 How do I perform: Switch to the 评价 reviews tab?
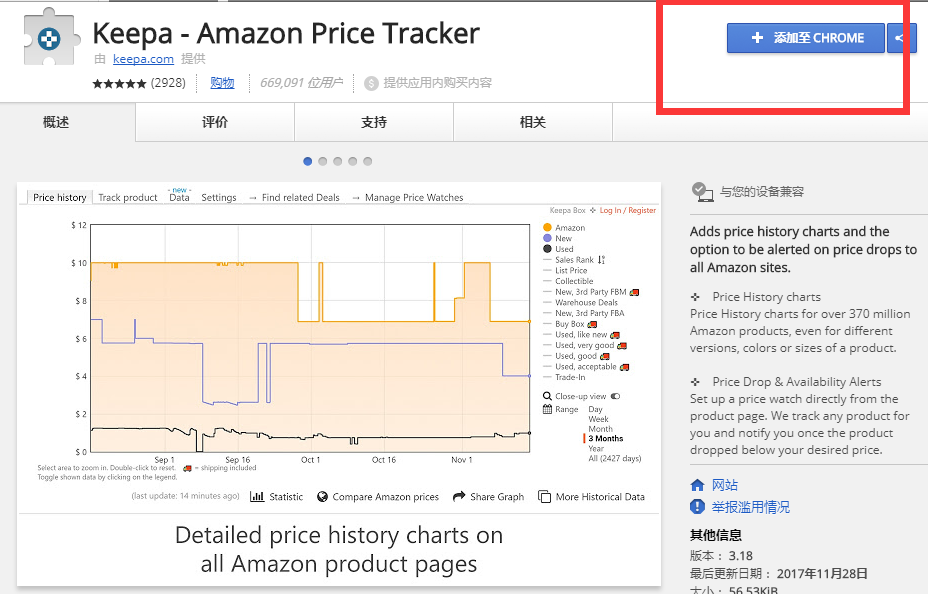[215, 122]
